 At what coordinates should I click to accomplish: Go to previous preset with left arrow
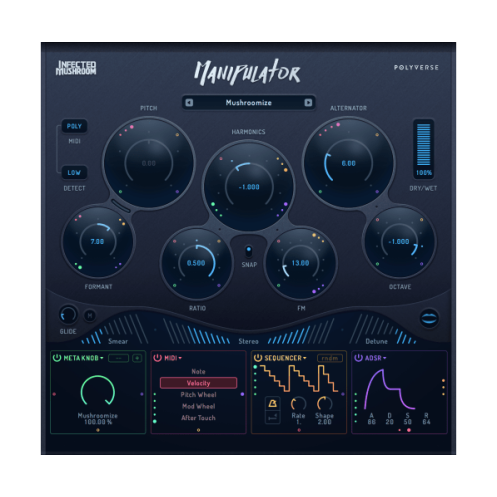(189, 103)
